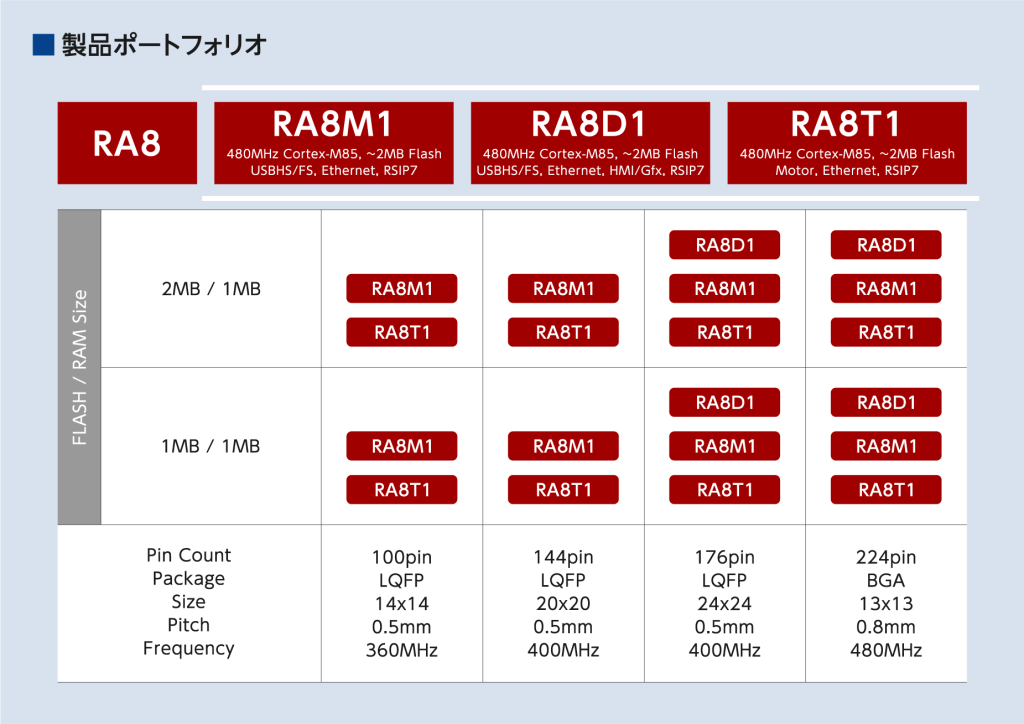Click RA8T1 badge in 2MB row, 176pin column
This screenshot has height=724, width=1024.
pos(724,332)
